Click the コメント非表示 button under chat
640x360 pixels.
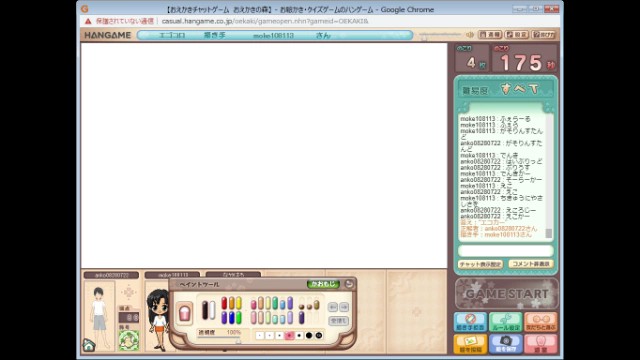(x=531, y=264)
